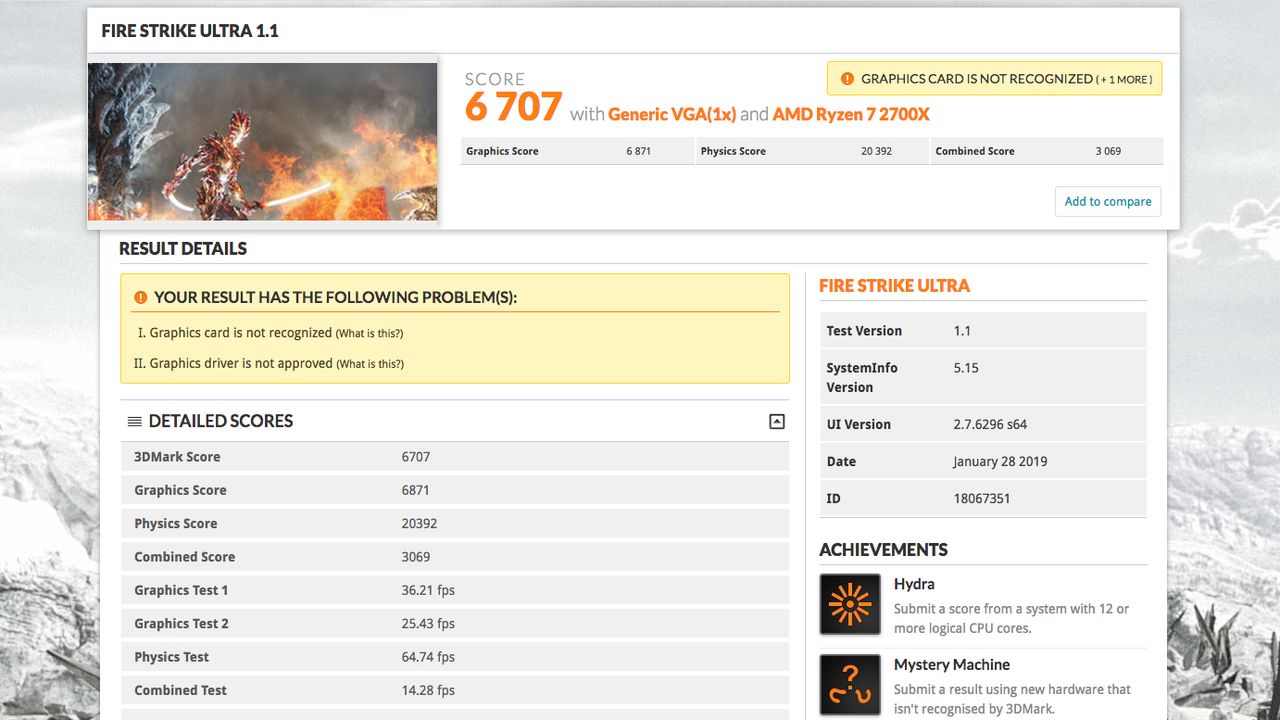
Task: Select the result ID 18067351
Action: [982, 498]
